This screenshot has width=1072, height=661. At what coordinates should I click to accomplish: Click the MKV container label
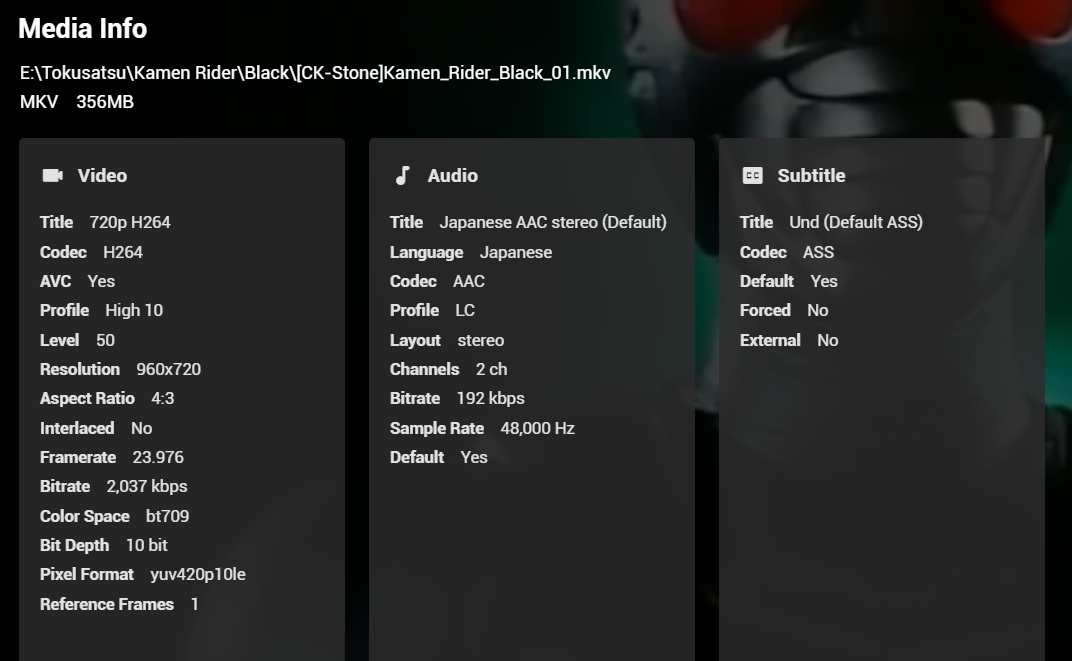pyautogui.click(x=39, y=102)
